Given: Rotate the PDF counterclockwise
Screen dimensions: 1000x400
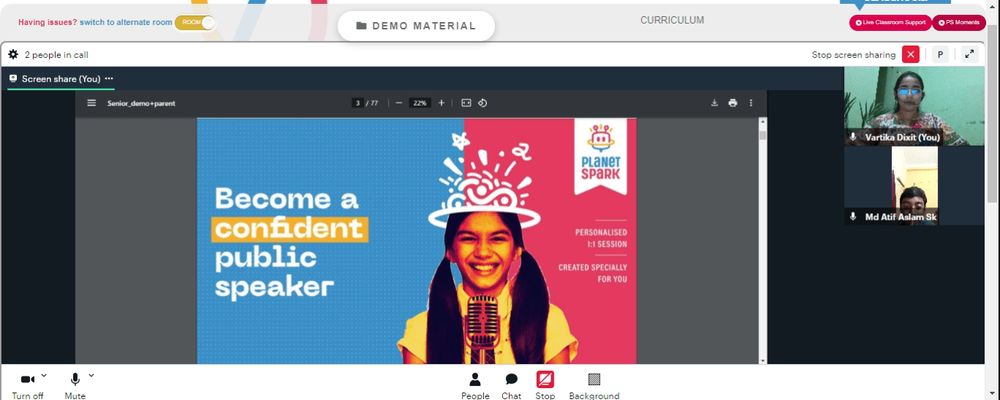Looking at the screenshot, I should click(483, 103).
